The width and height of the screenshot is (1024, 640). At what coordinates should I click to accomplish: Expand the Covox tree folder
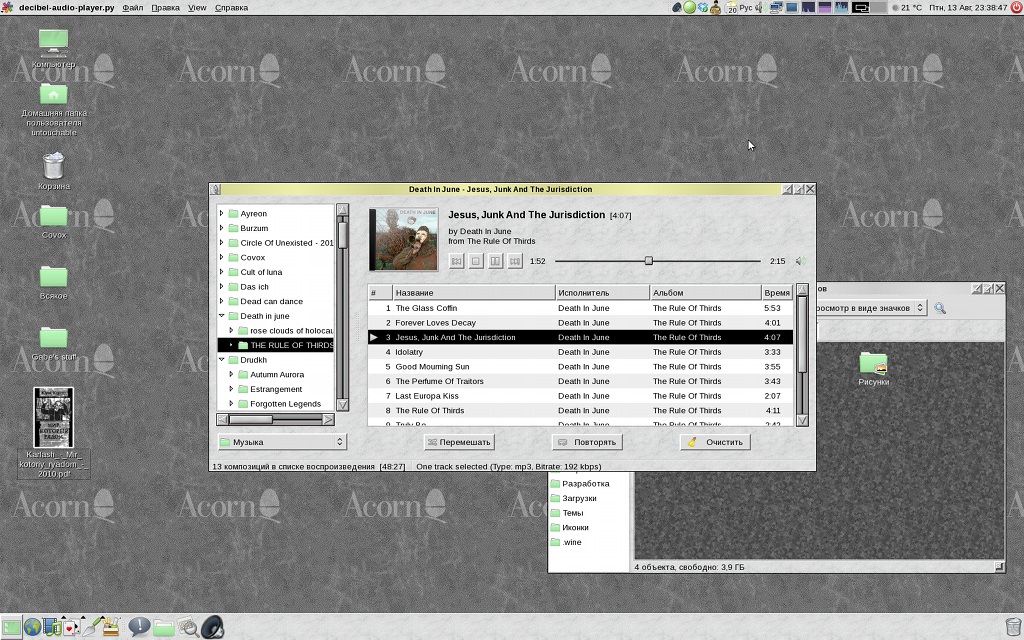pyautogui.click(x=221, y=257)
